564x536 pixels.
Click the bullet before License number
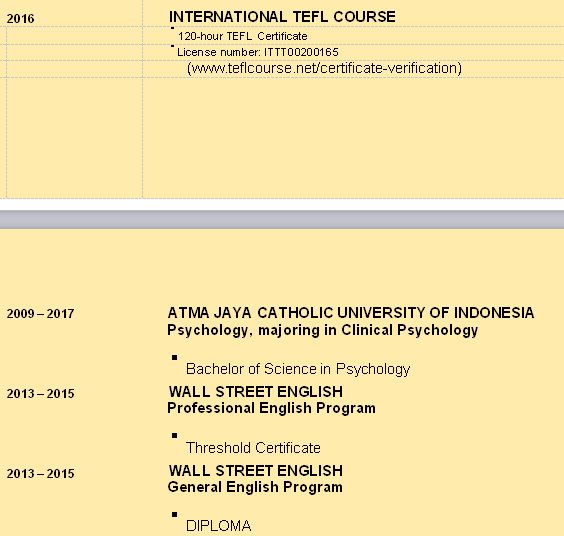(x=173, y=46)
